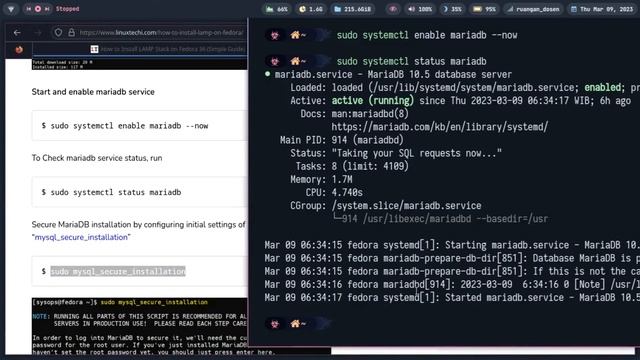Go back using the browser back arrow
The height and width of the screenshot is (360, 640).
coord(17,33)
